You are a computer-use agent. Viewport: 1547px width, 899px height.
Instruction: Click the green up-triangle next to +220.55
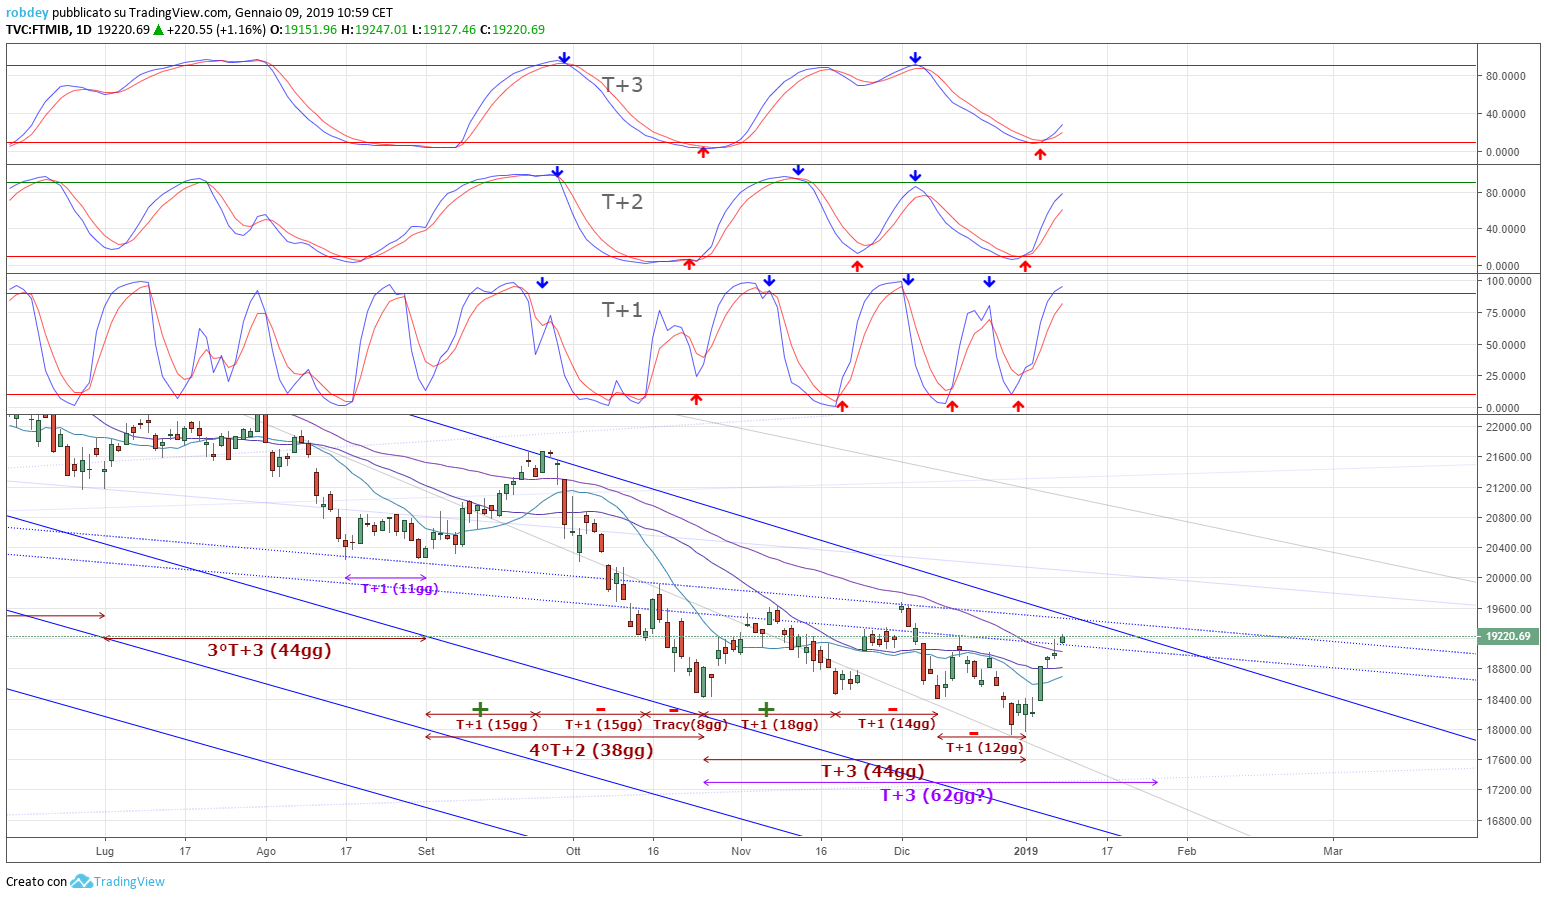point(158,29)
